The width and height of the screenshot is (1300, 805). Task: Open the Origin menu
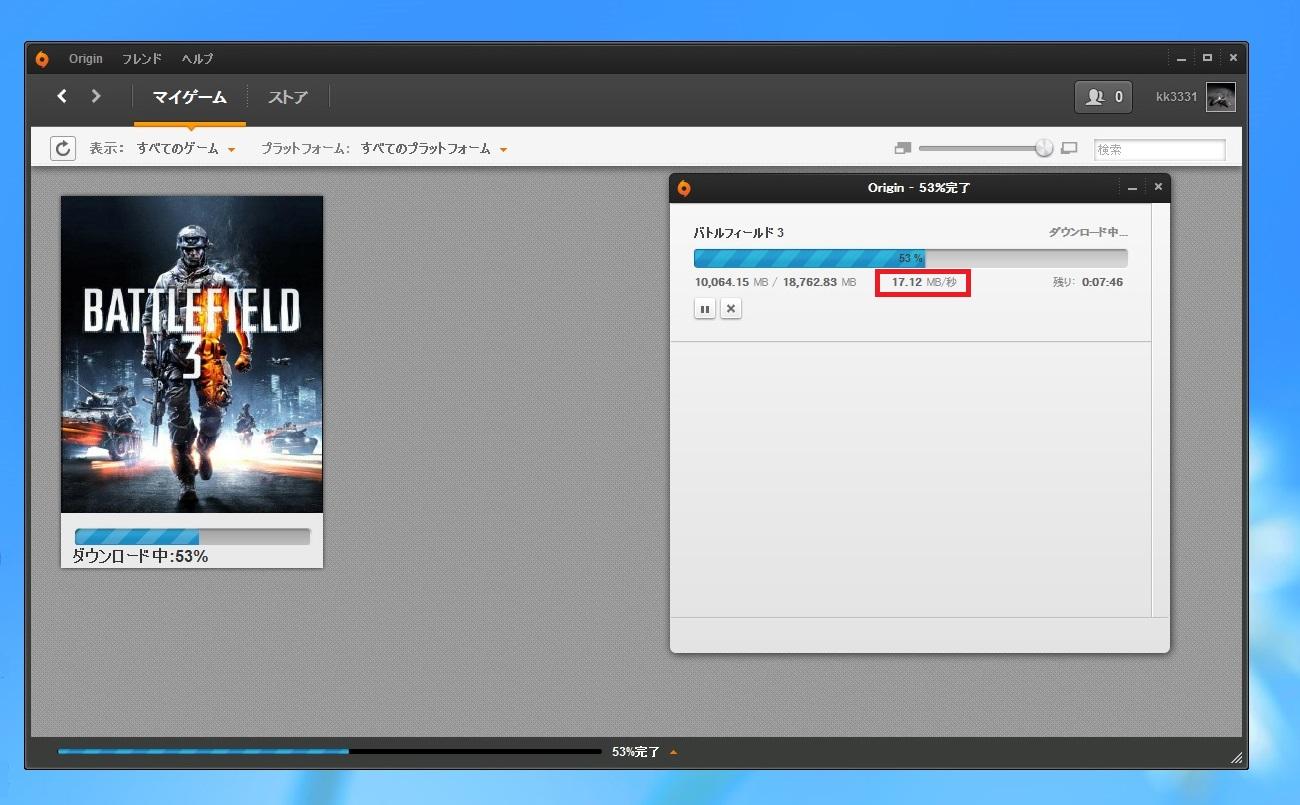(x=86, y=59)
